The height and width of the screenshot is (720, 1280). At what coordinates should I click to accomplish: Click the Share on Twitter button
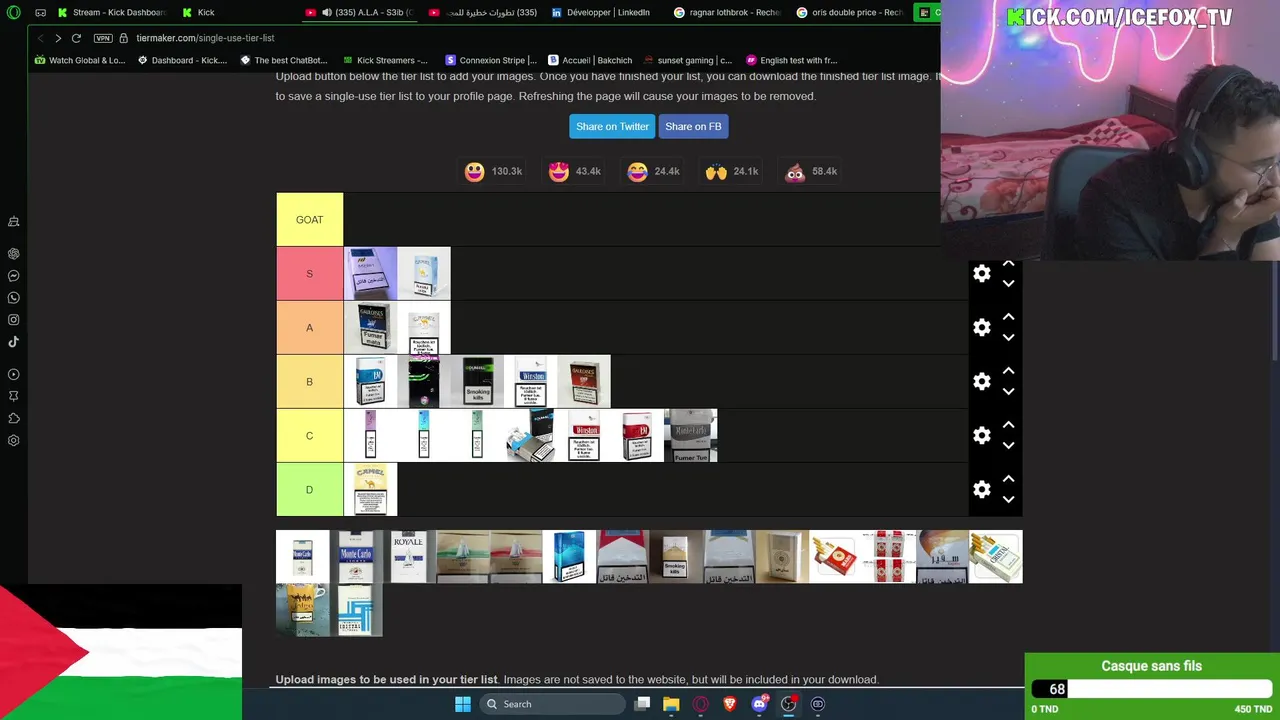pyautogui.click(x=612, y=127)
